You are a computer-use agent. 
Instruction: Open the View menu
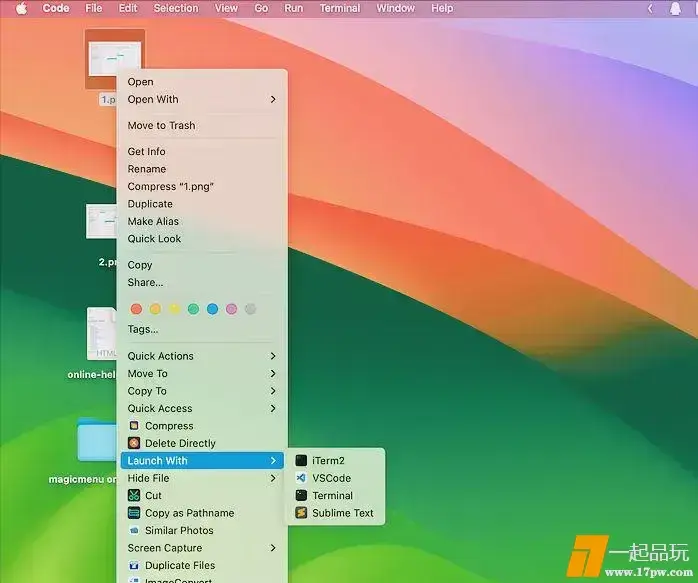pyautogui.click(x=226, y=8)
